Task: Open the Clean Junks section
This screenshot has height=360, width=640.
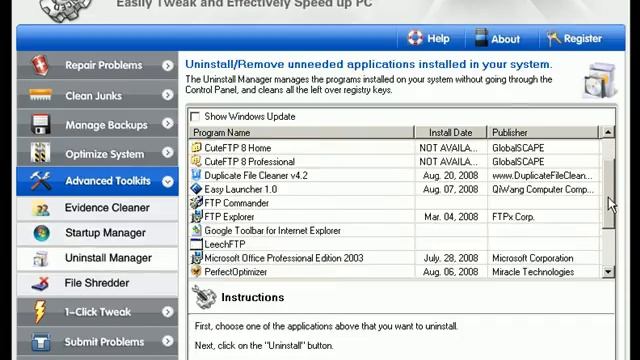Action: [x=98, y=95]
